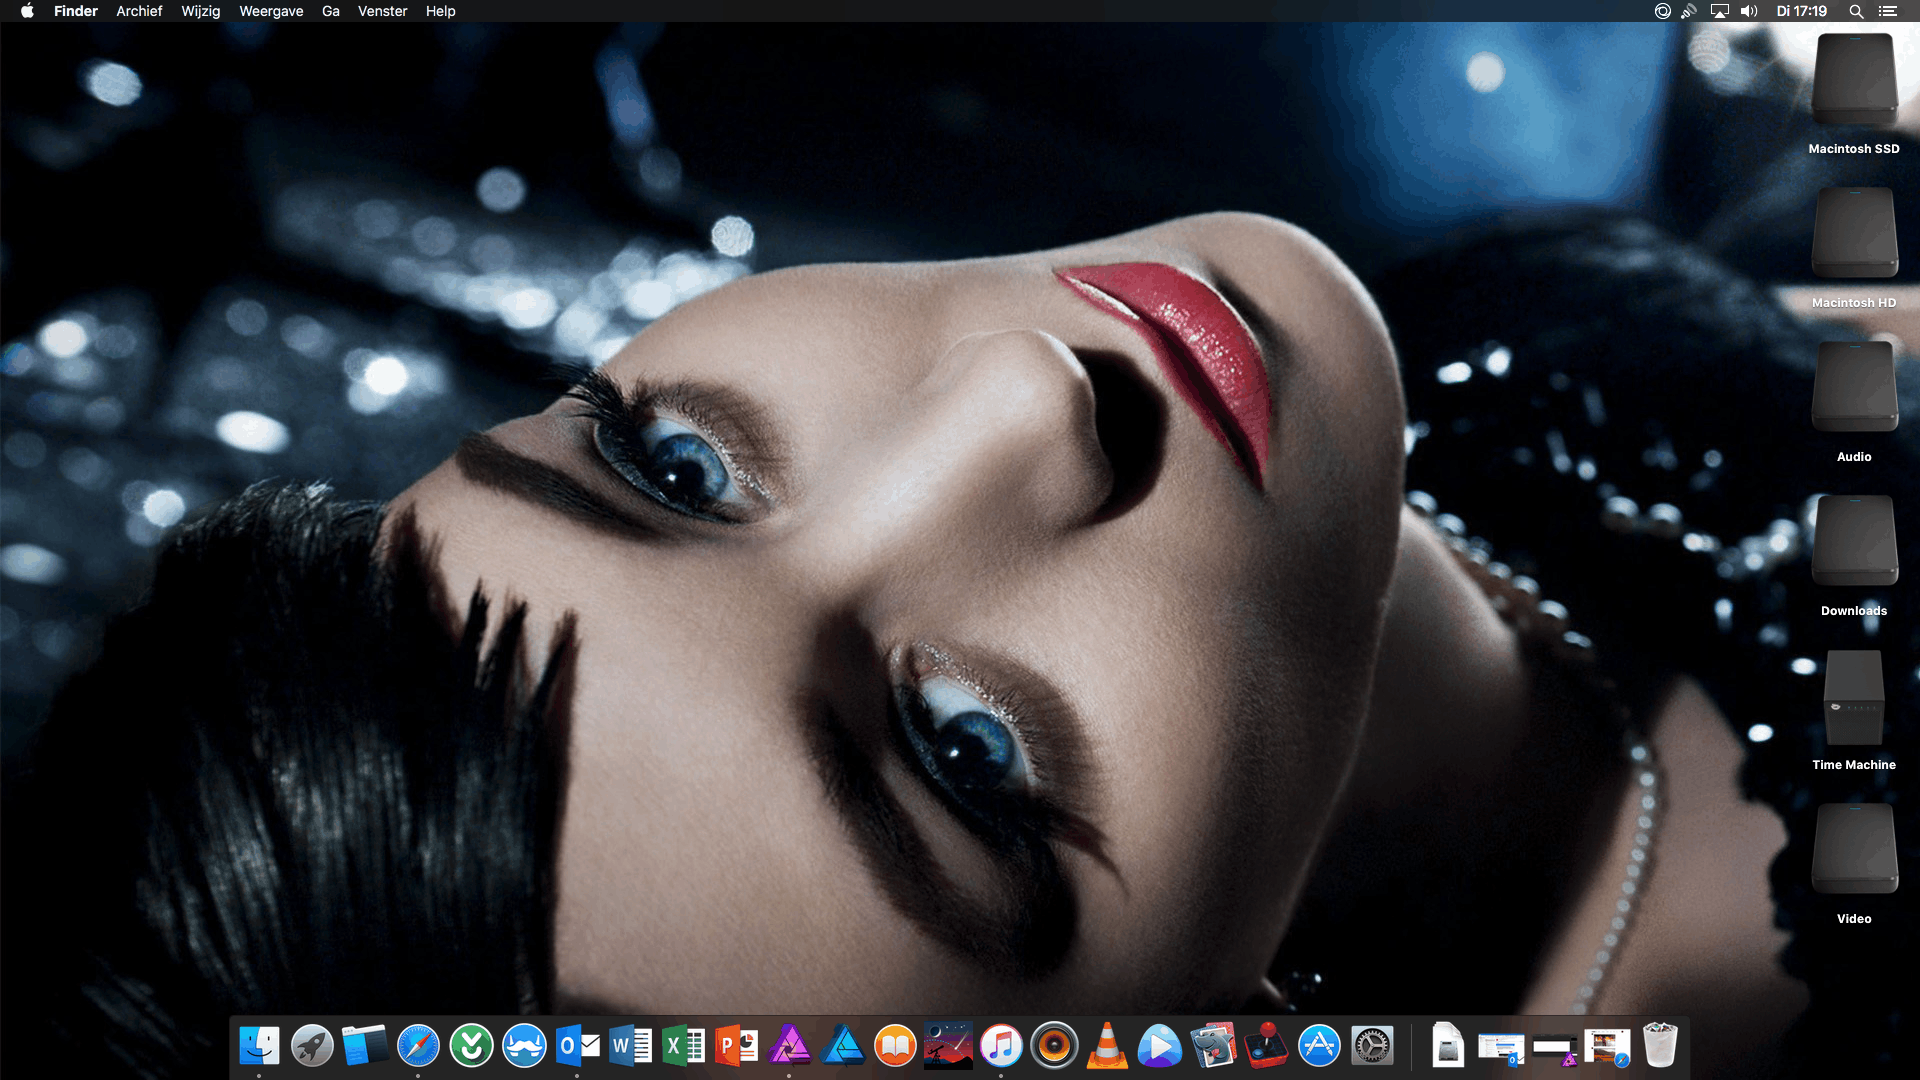Screen dimensions: 1920x1080
Task: Click the volume icon in menu bar
Action: click(x=1749, y=11)
